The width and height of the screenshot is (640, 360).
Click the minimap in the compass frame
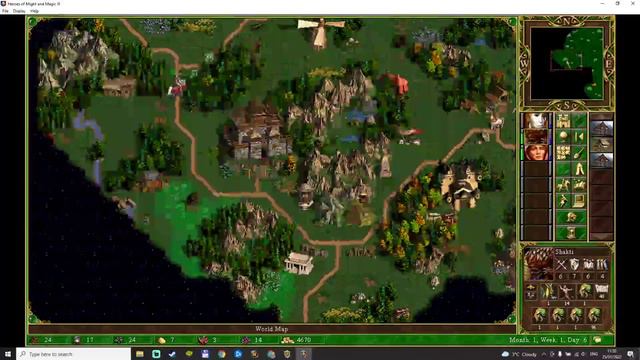[x=567, y=63]
